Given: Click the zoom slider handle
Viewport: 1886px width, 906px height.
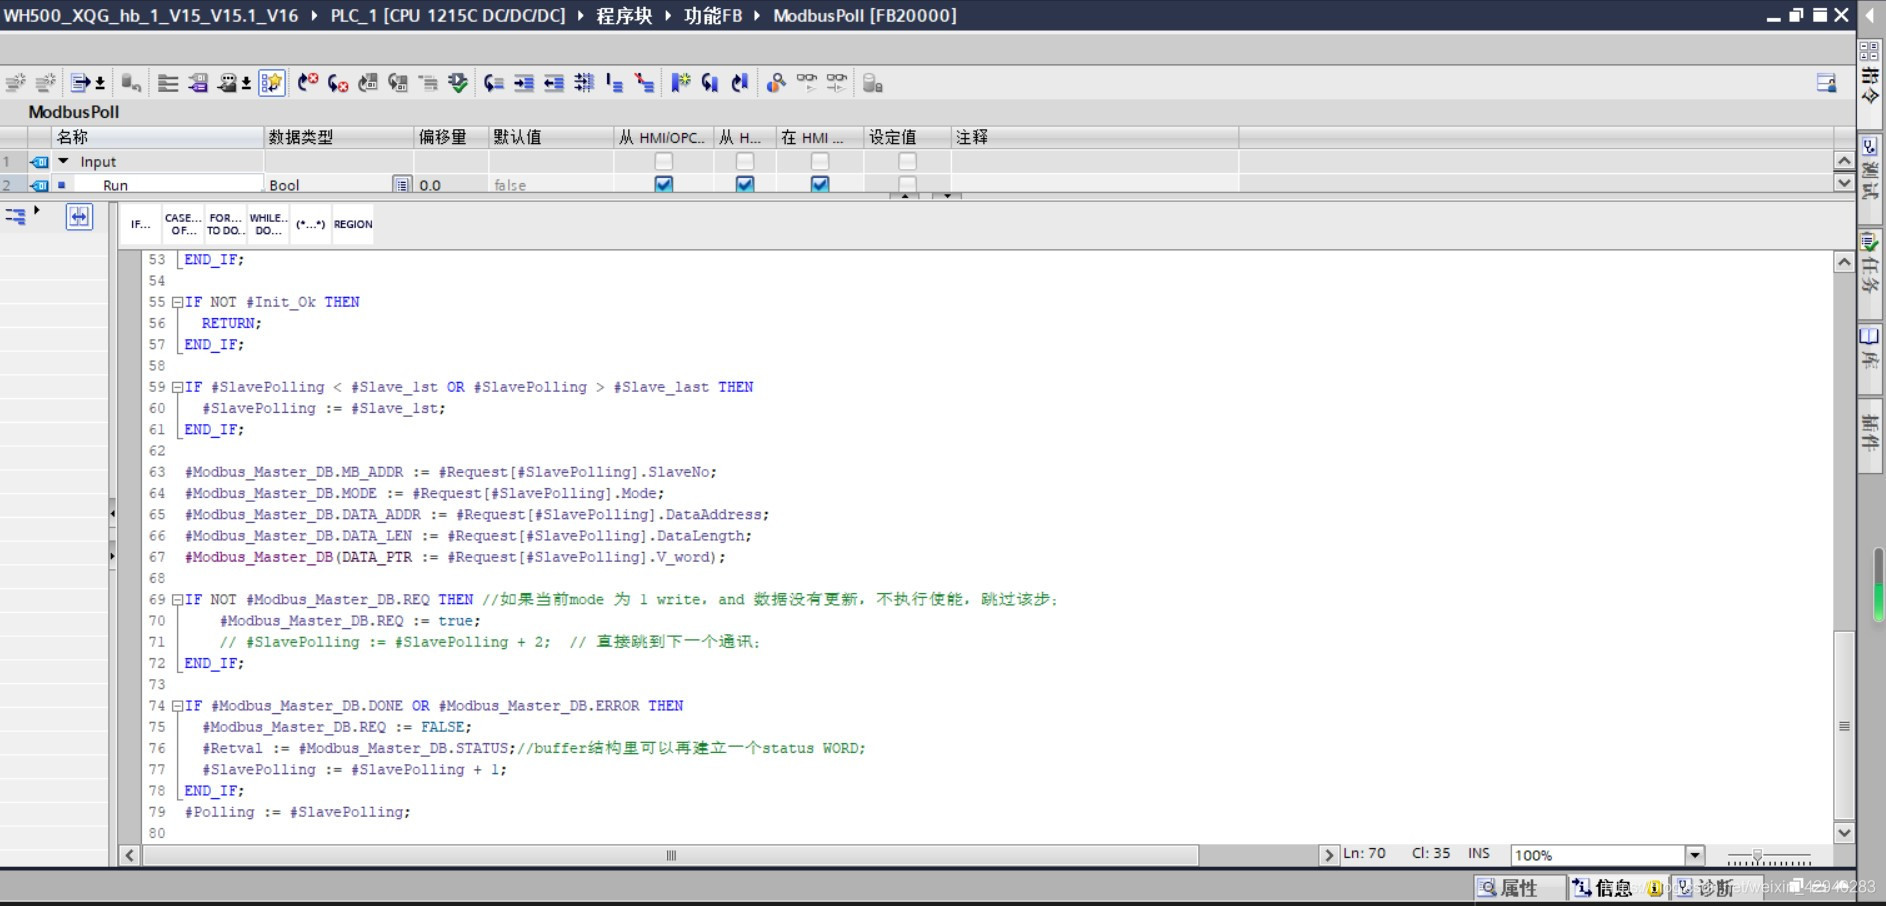Looking at the screenshot, I should [x=1757, y=857].
